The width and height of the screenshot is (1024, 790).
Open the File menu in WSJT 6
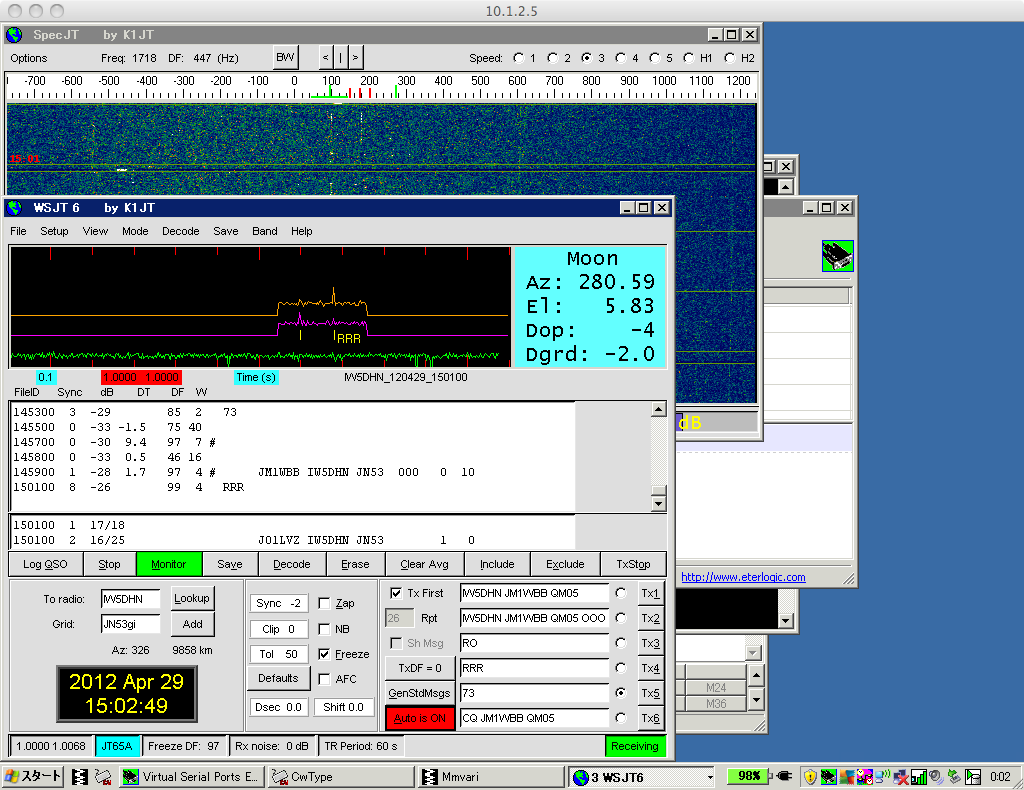click(18, 231)
